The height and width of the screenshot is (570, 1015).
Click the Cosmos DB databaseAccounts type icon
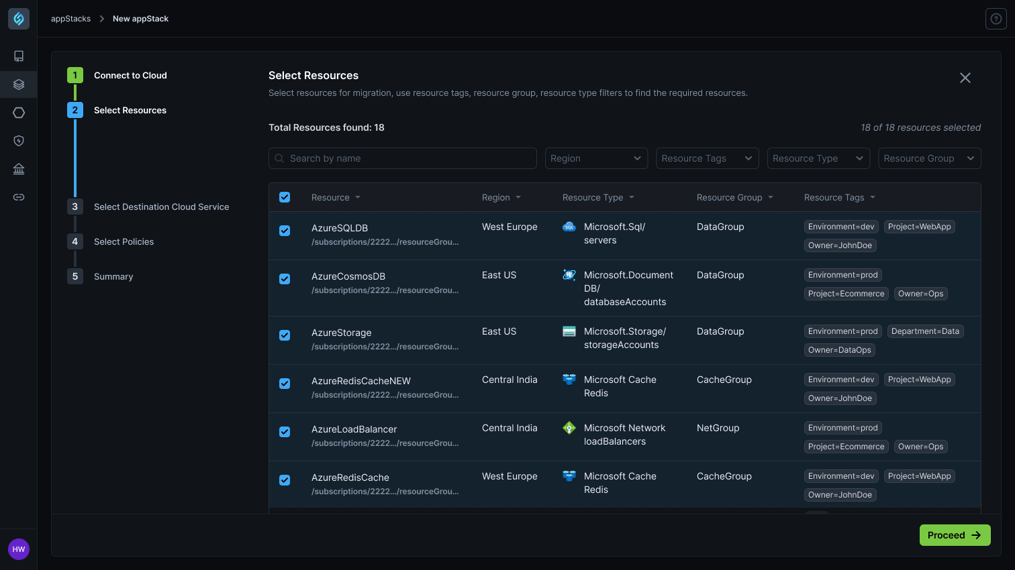coord(569,275)
